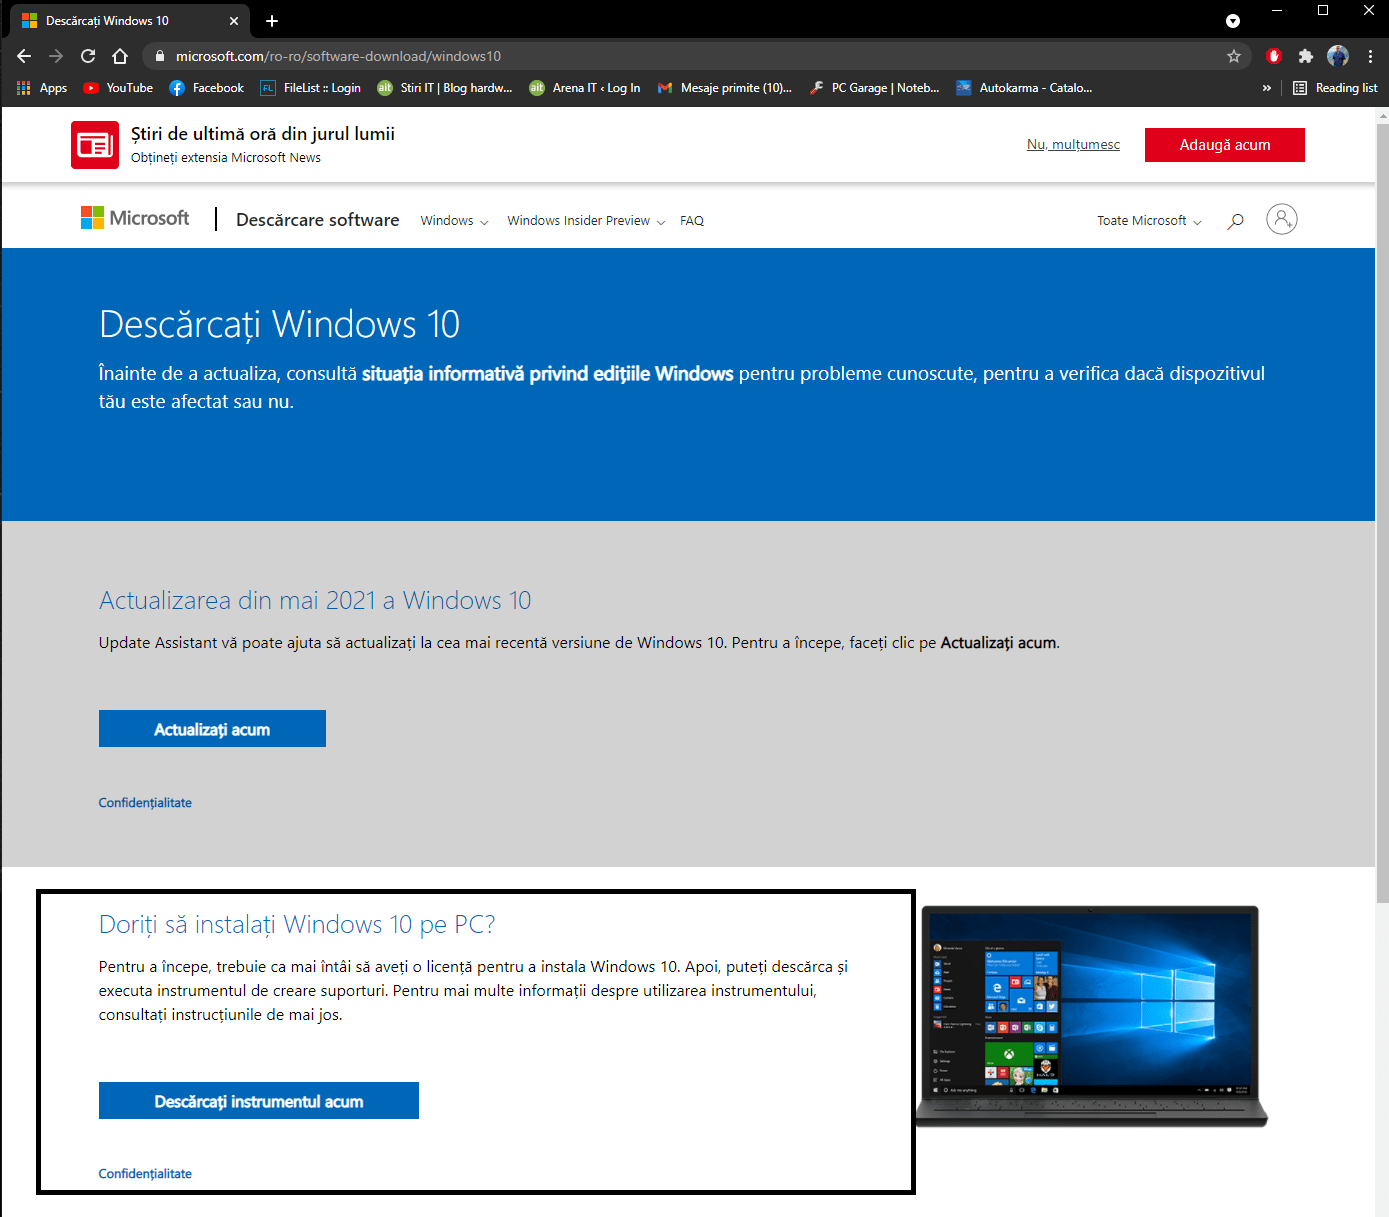Open the Stiri IT Blog hardware bookmark
Viewport: 1389px width, 1217px height.
pos(445,88)
